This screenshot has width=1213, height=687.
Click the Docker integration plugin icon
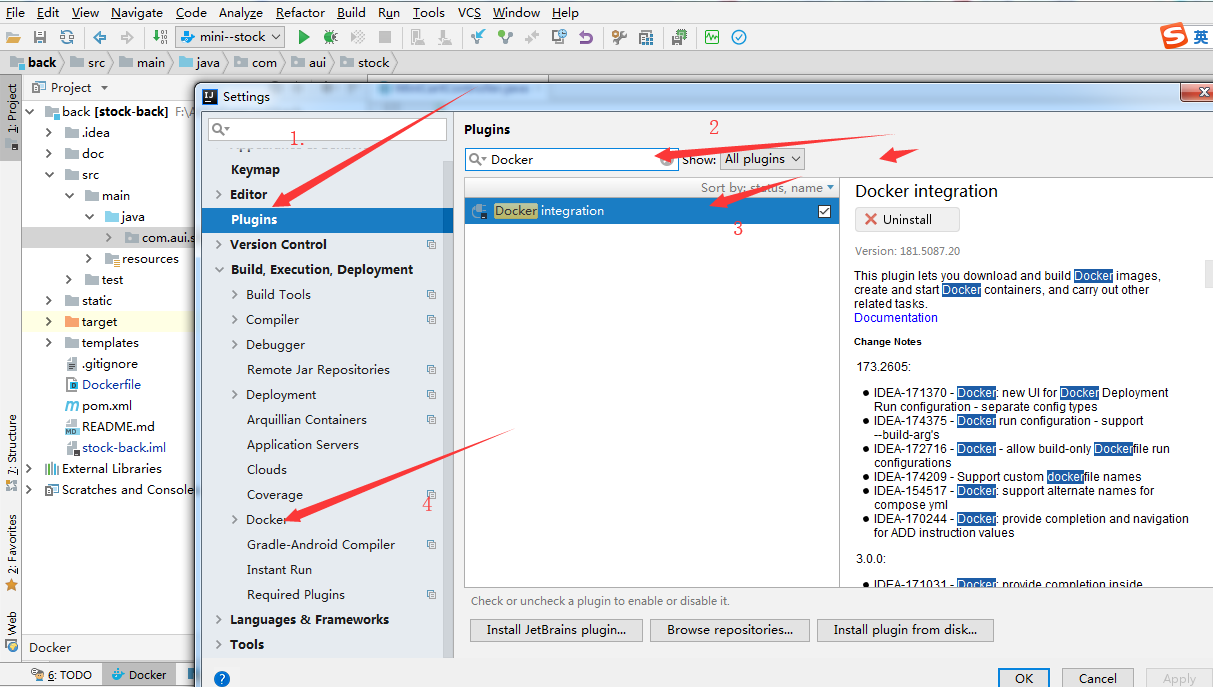pyautogui.click(x=480, y=211)
